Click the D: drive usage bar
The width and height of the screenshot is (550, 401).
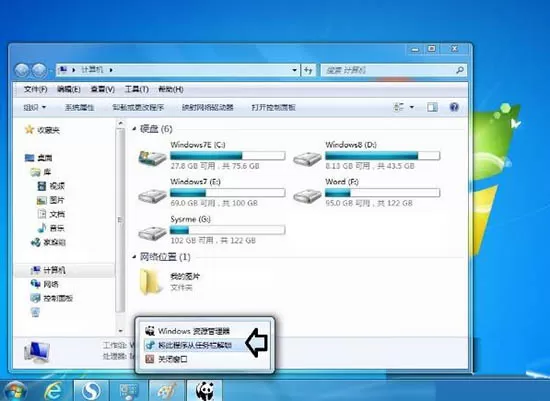tap(382, 155)
